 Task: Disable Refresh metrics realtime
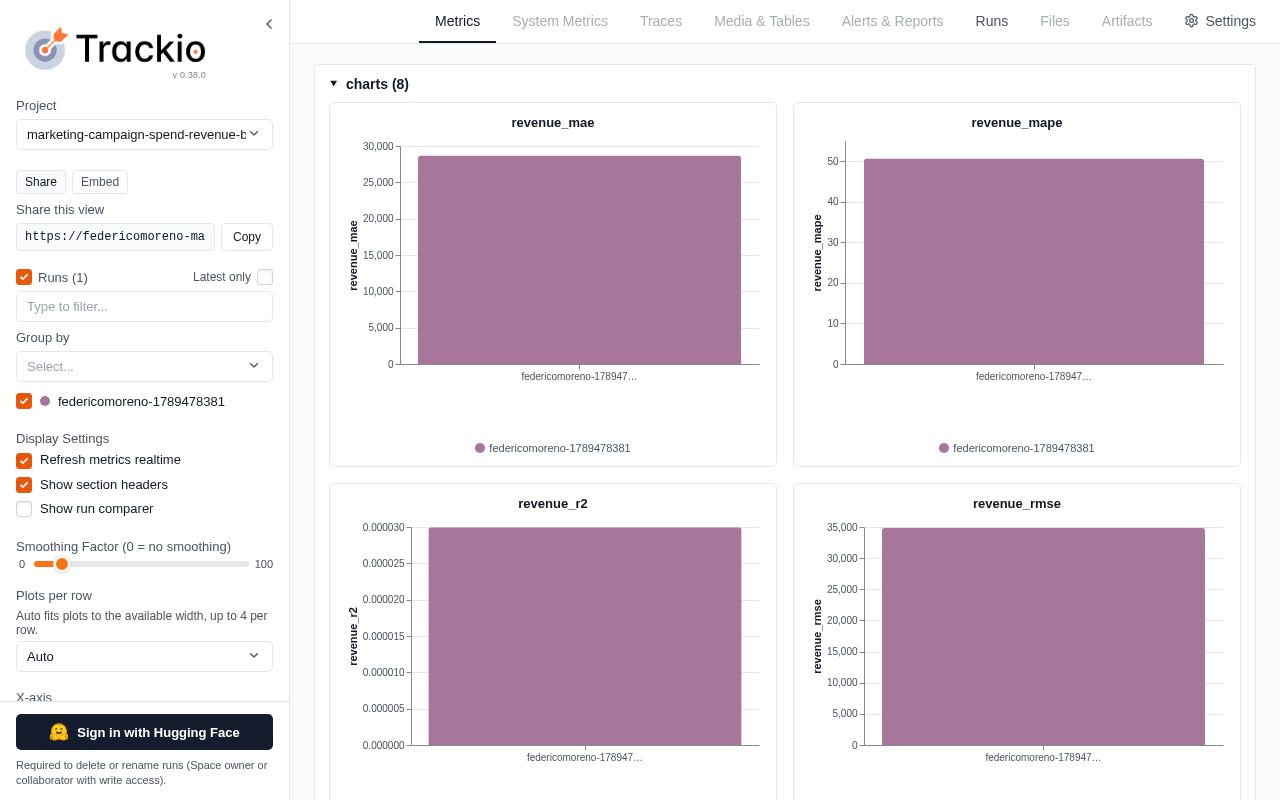tap(24, 461)
